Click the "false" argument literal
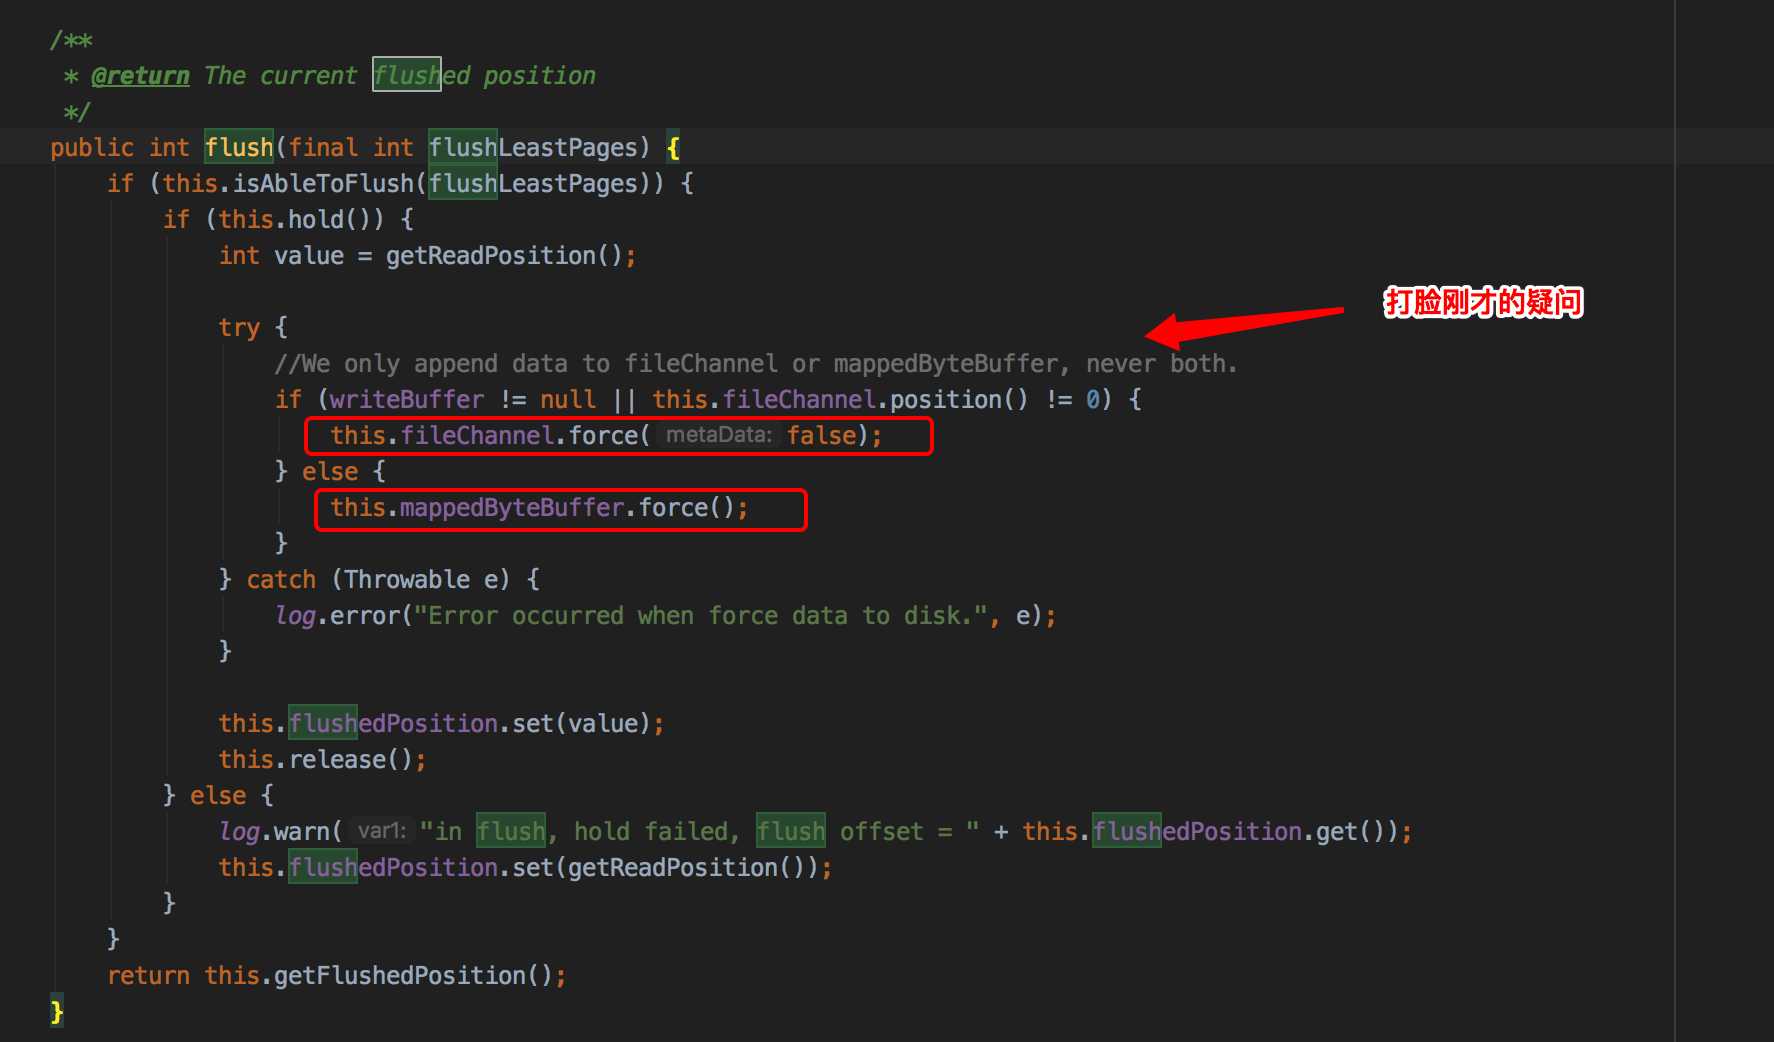The width and height of the screenshot is (1774, 1042). pyautogui.click(x=821, y=436)
